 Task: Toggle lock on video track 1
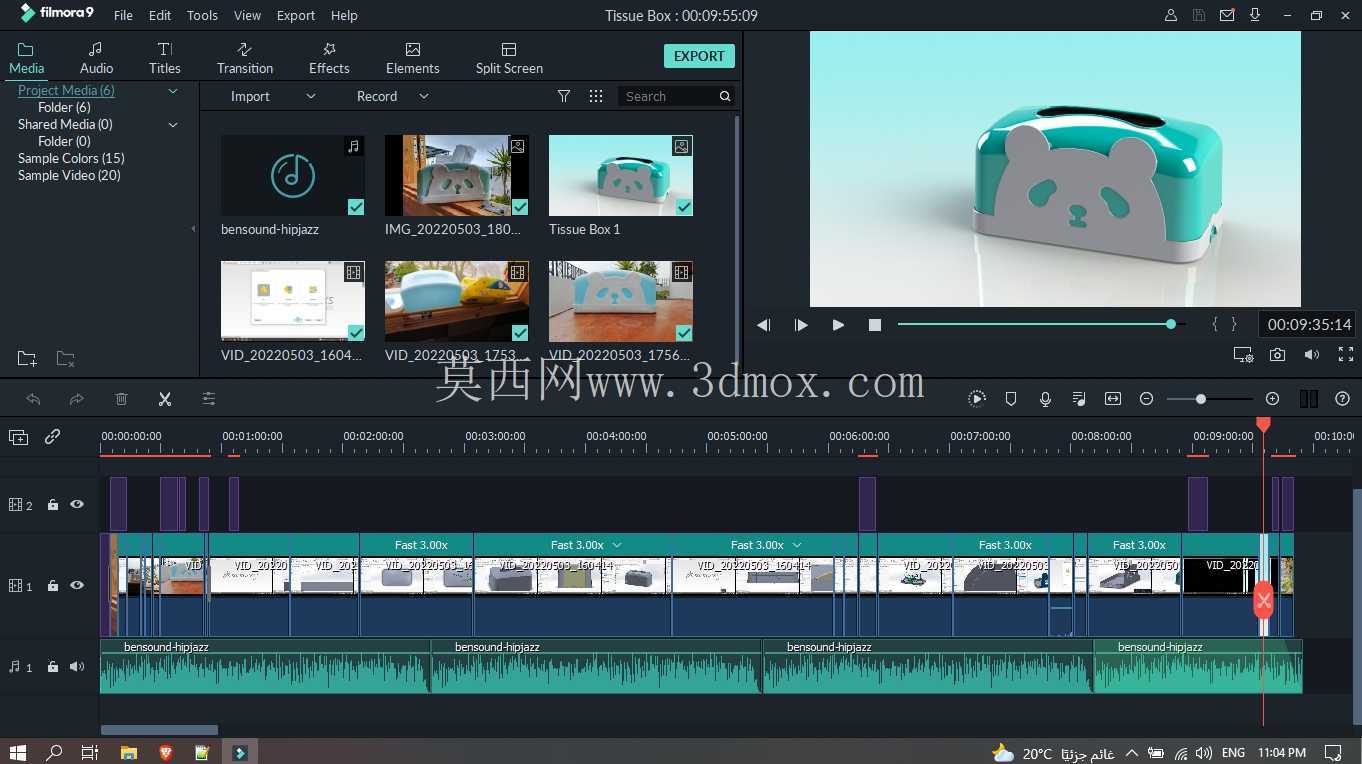click(x=53, y=586)
